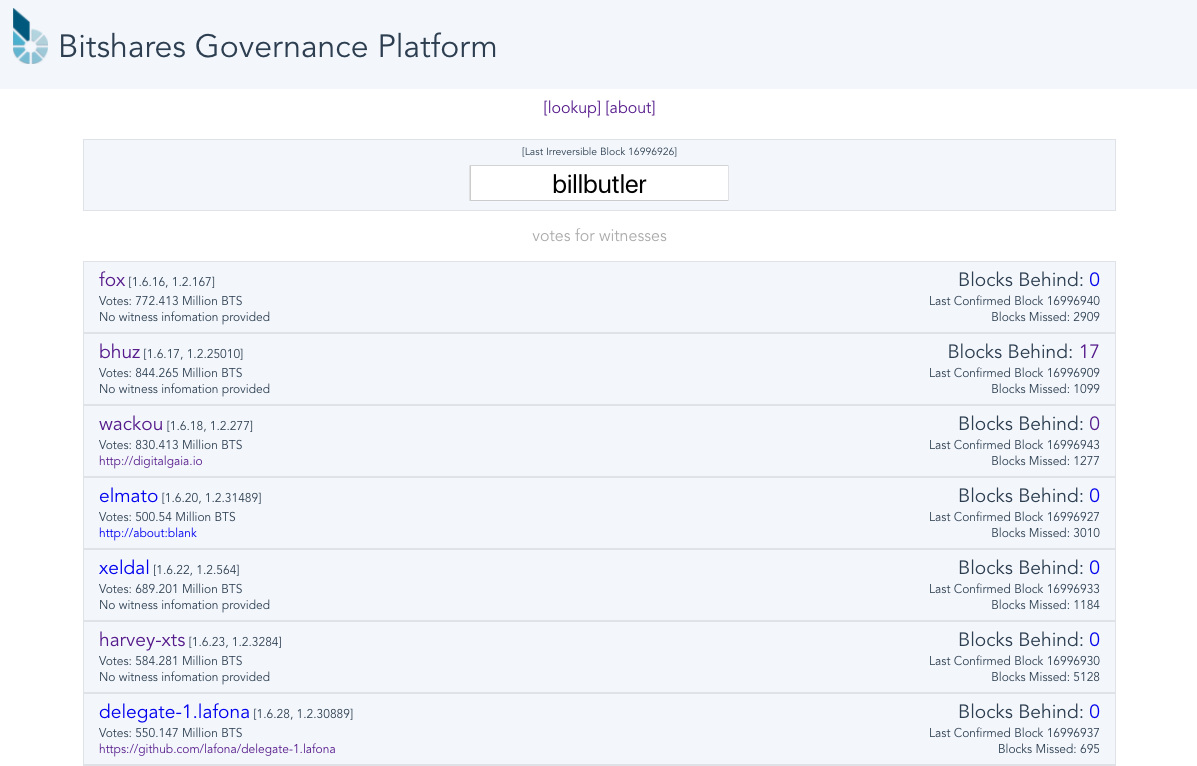
Task: Select the Last Irreversible Block 16996926 text
Action: [x=599, y=151]
